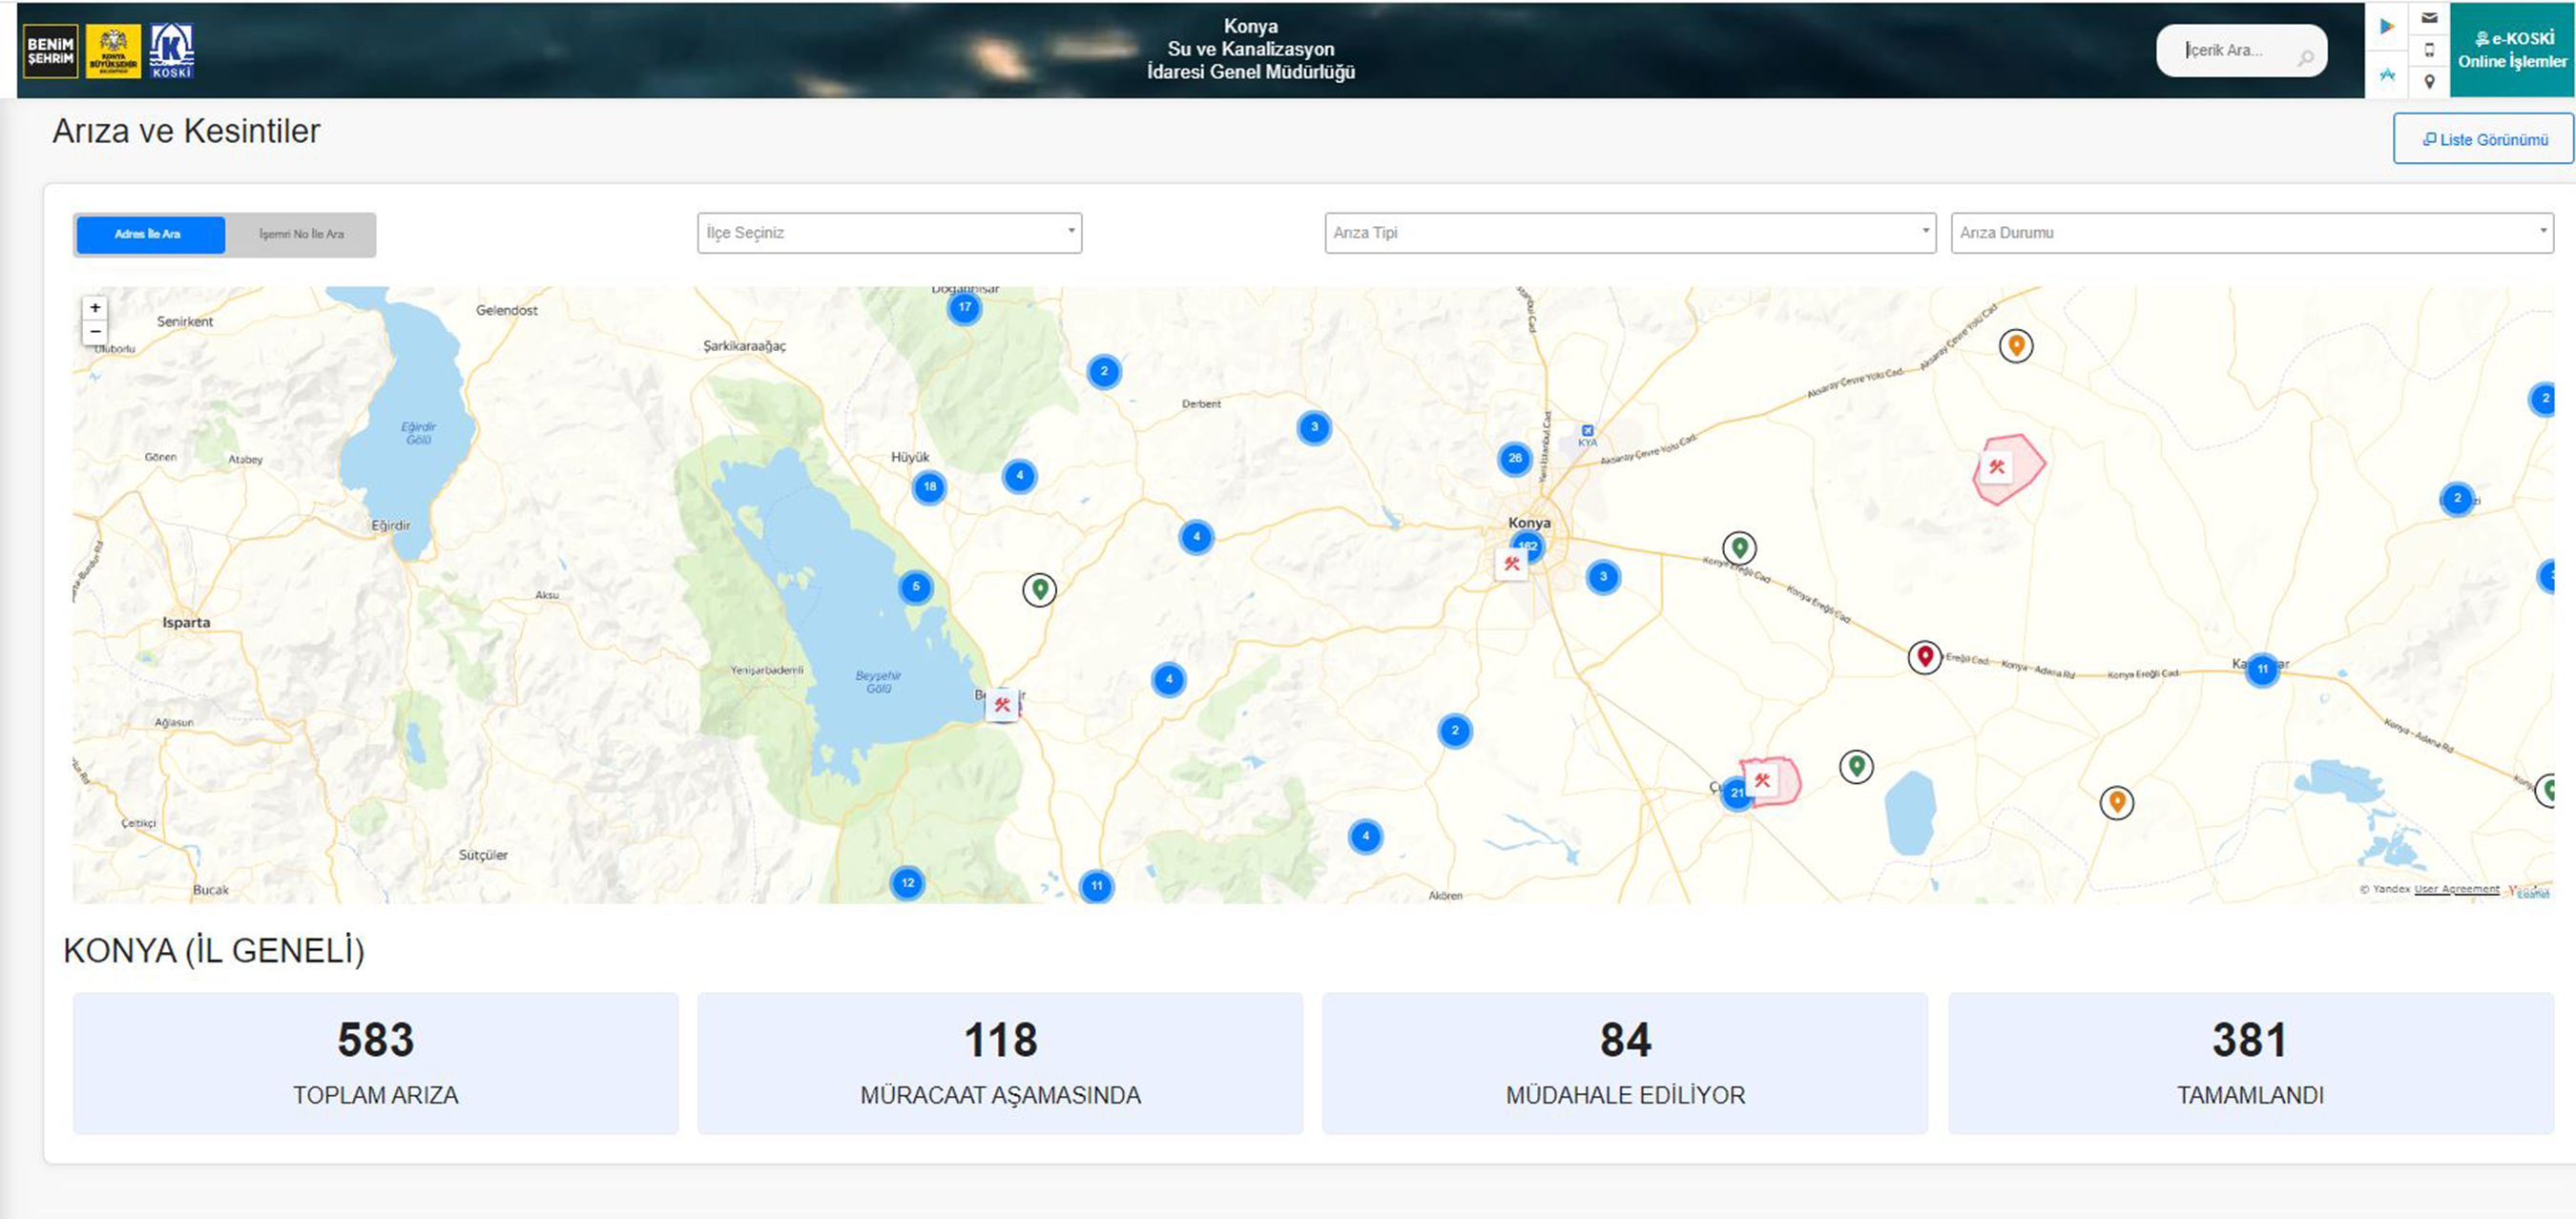Screen dimensions: 2576x1219
Task: Click the Benim Şehrim logo
Action: pos(50,50)
